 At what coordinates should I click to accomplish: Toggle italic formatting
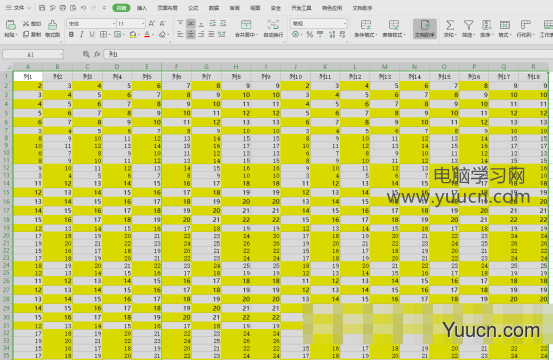coord(82,35)
